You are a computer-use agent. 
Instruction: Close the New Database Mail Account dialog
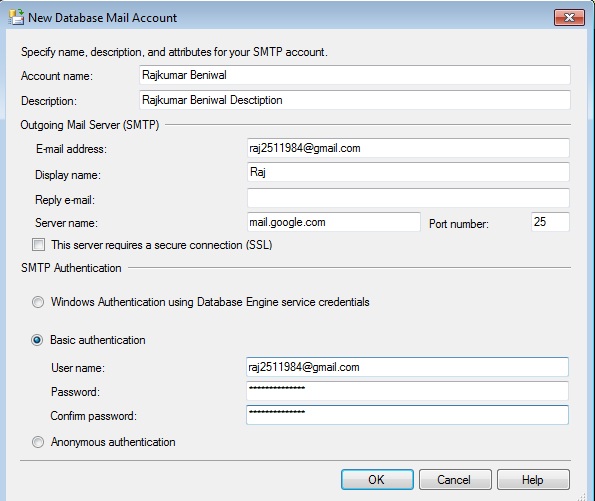(x=569, y=17)
